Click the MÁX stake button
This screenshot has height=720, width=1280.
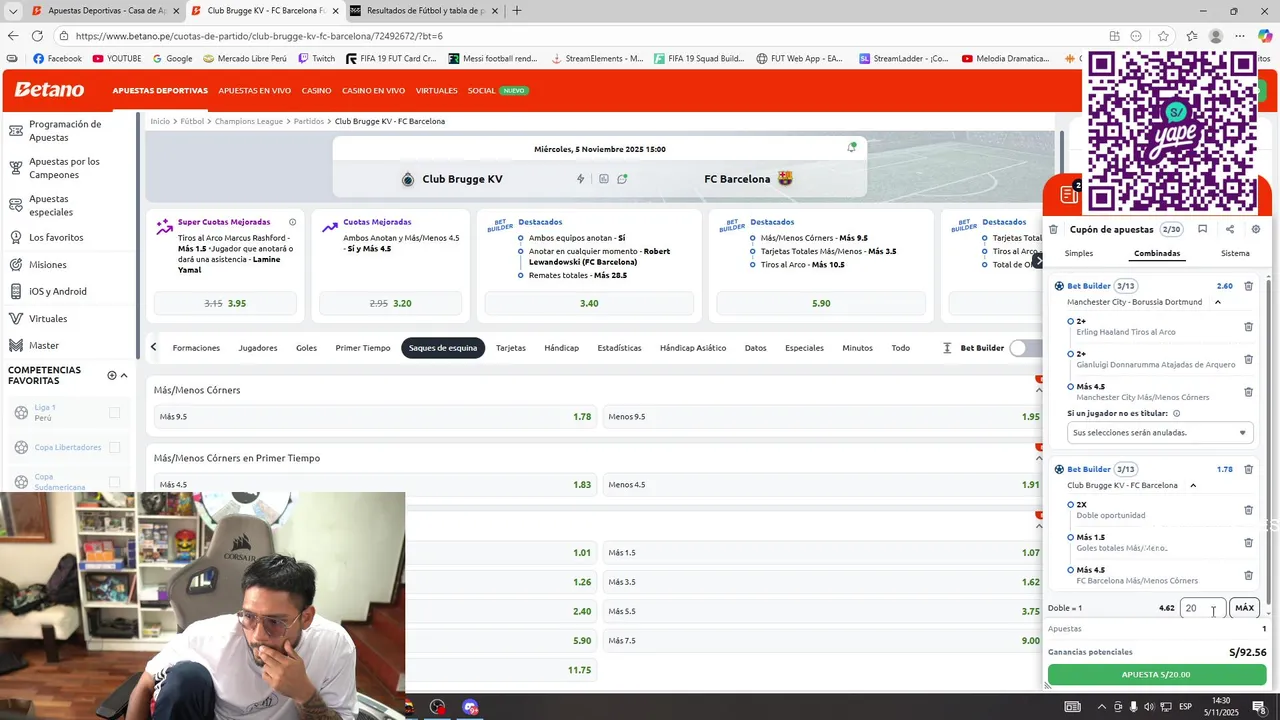coord(1244,608)
